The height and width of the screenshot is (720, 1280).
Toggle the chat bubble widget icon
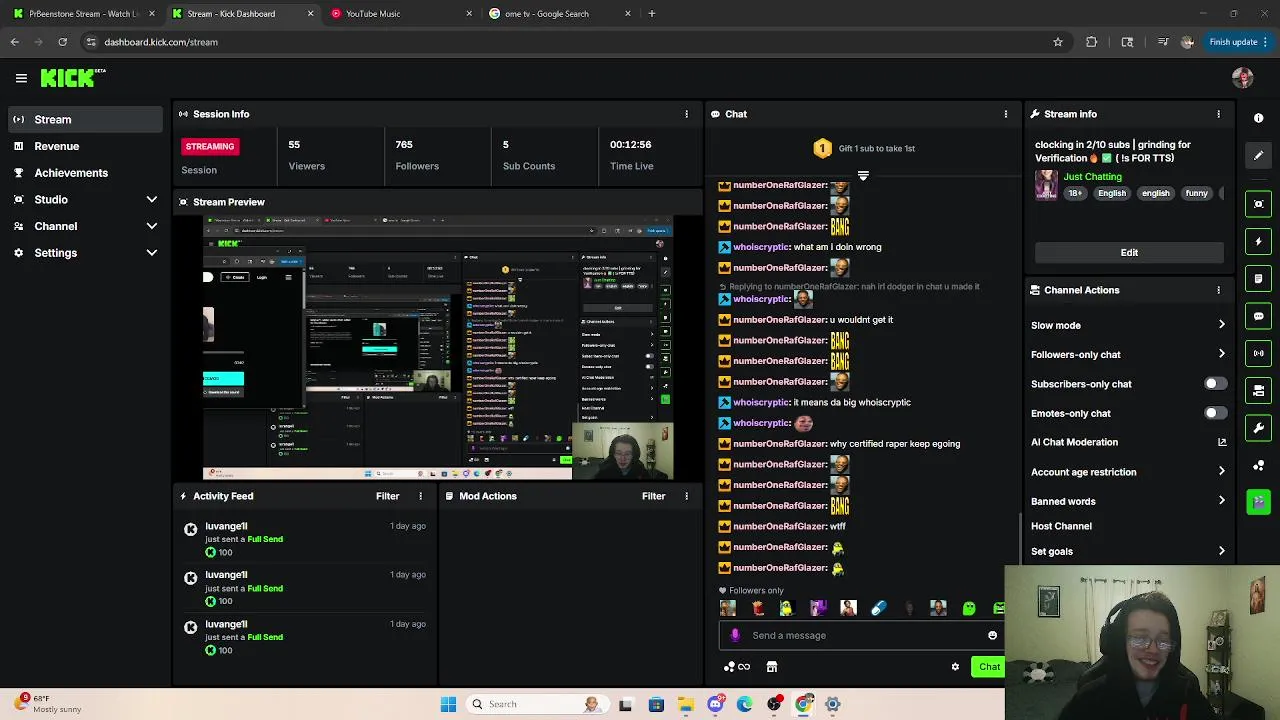pos(1258,316)
